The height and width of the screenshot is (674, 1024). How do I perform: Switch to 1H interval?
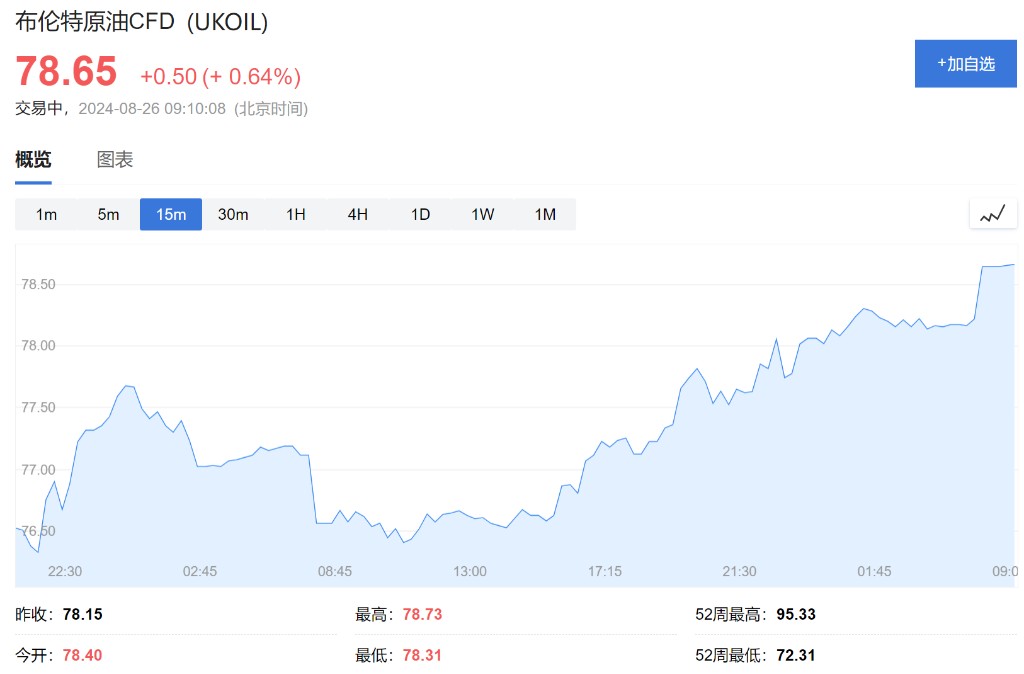click(296, 214)
